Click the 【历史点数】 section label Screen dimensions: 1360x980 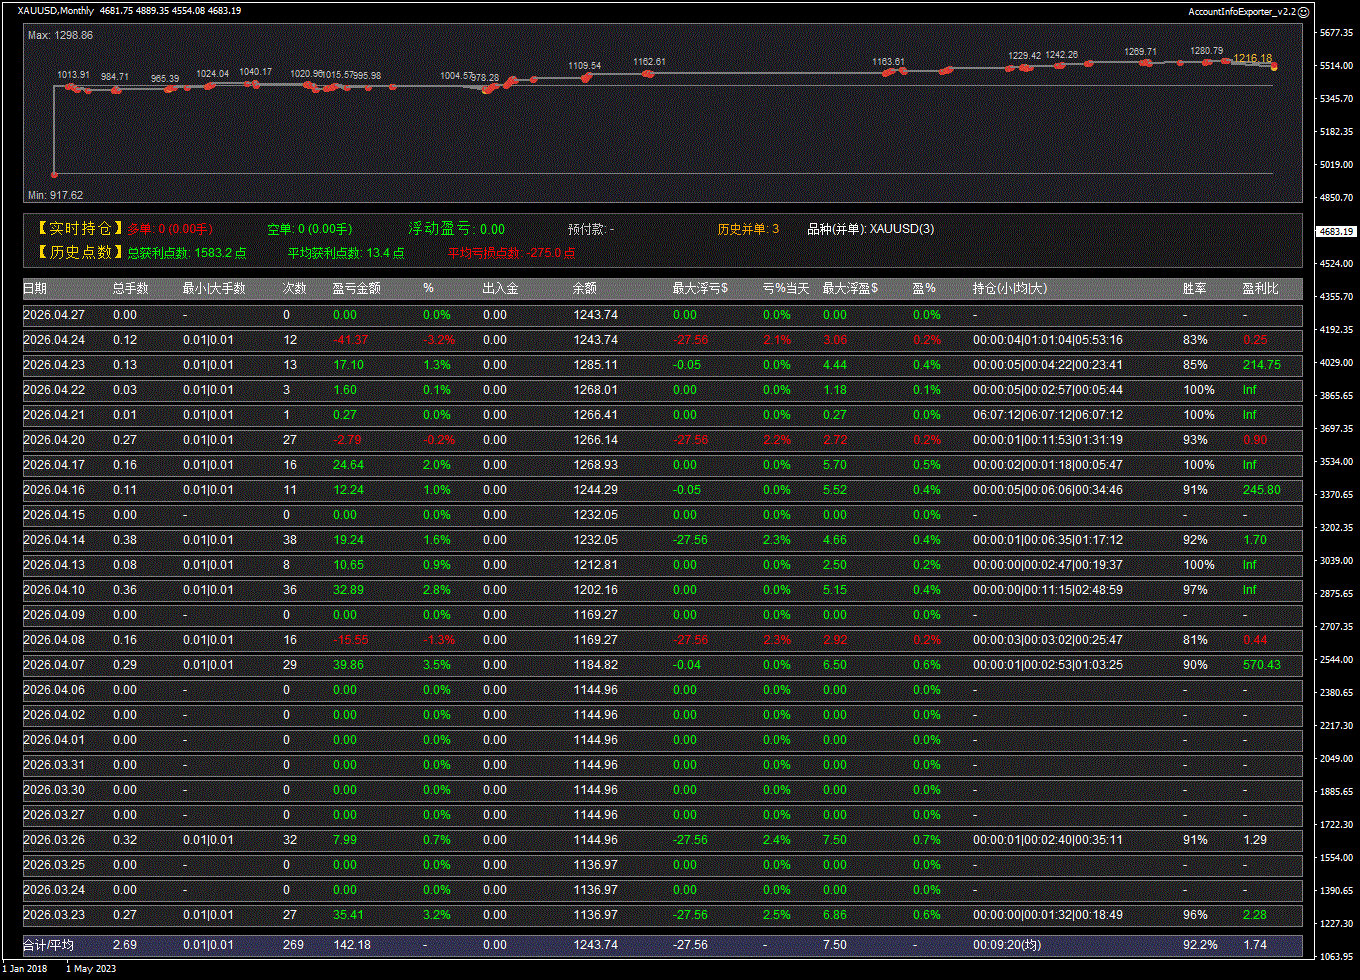(x=75, y=253)
